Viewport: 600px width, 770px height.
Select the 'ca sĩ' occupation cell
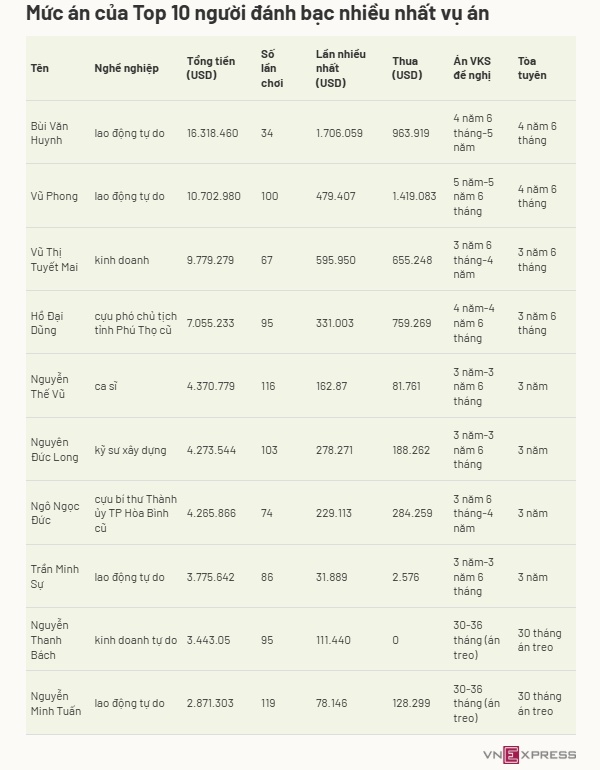(106, 386)
